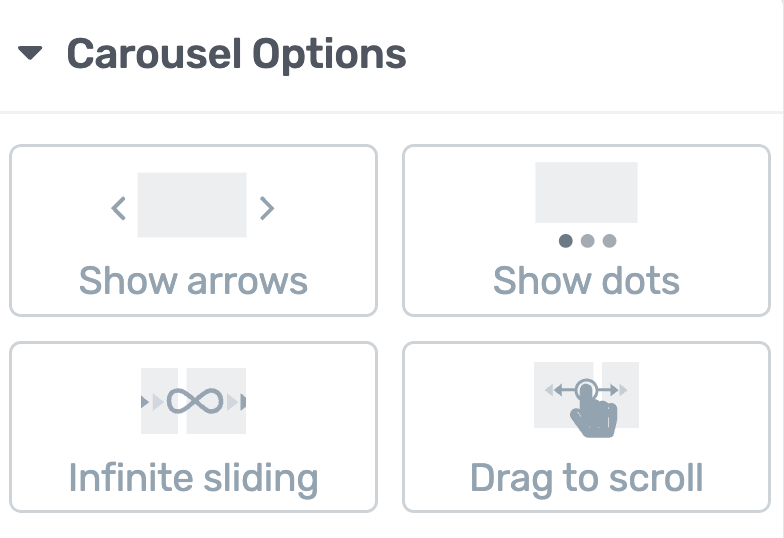
Task: Click the pointing hand drag icon
Action: pos(594,409)
